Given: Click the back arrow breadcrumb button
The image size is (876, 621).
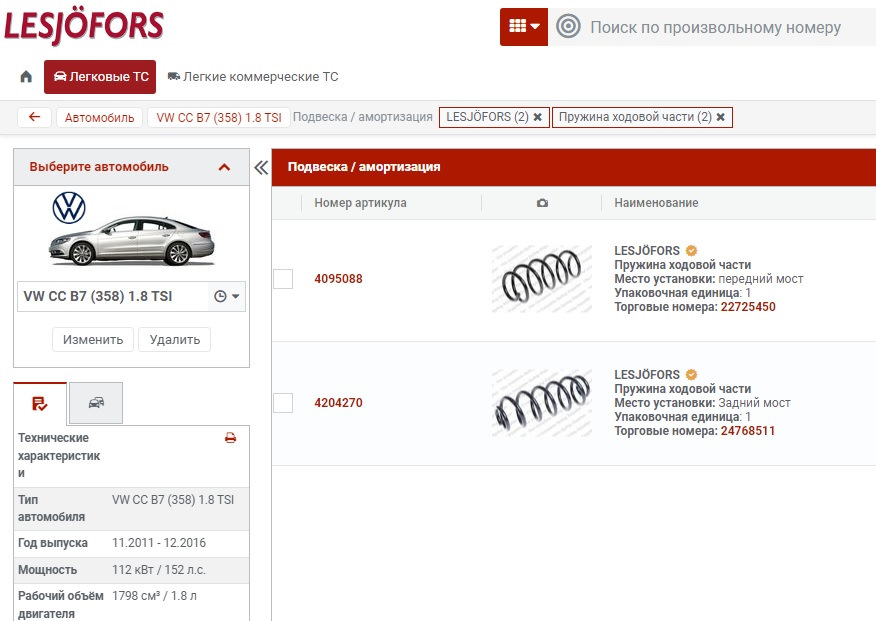Looking at the screenshot, I should 35,117.
